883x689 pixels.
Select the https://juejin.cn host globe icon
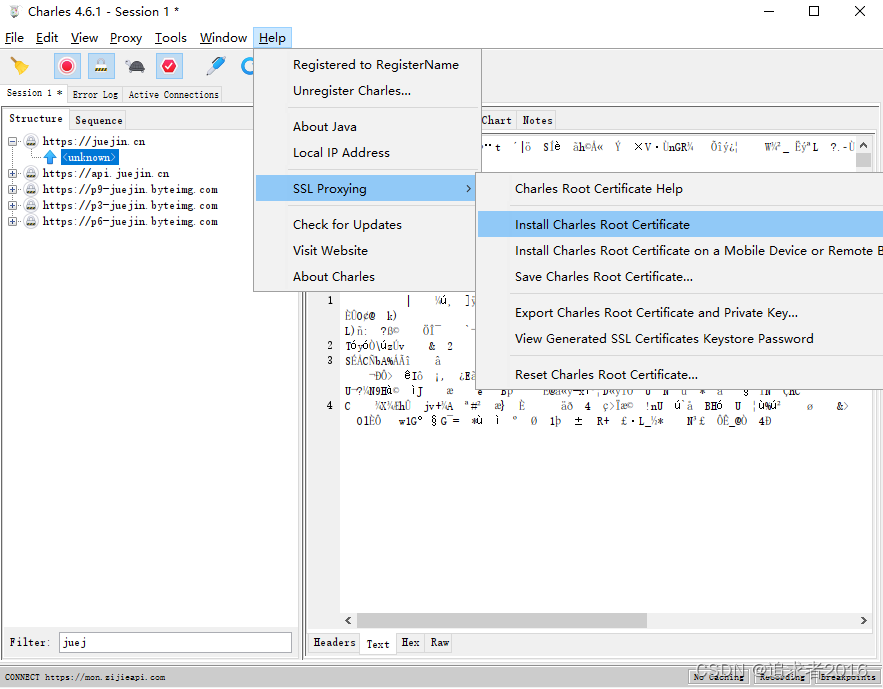31,141
